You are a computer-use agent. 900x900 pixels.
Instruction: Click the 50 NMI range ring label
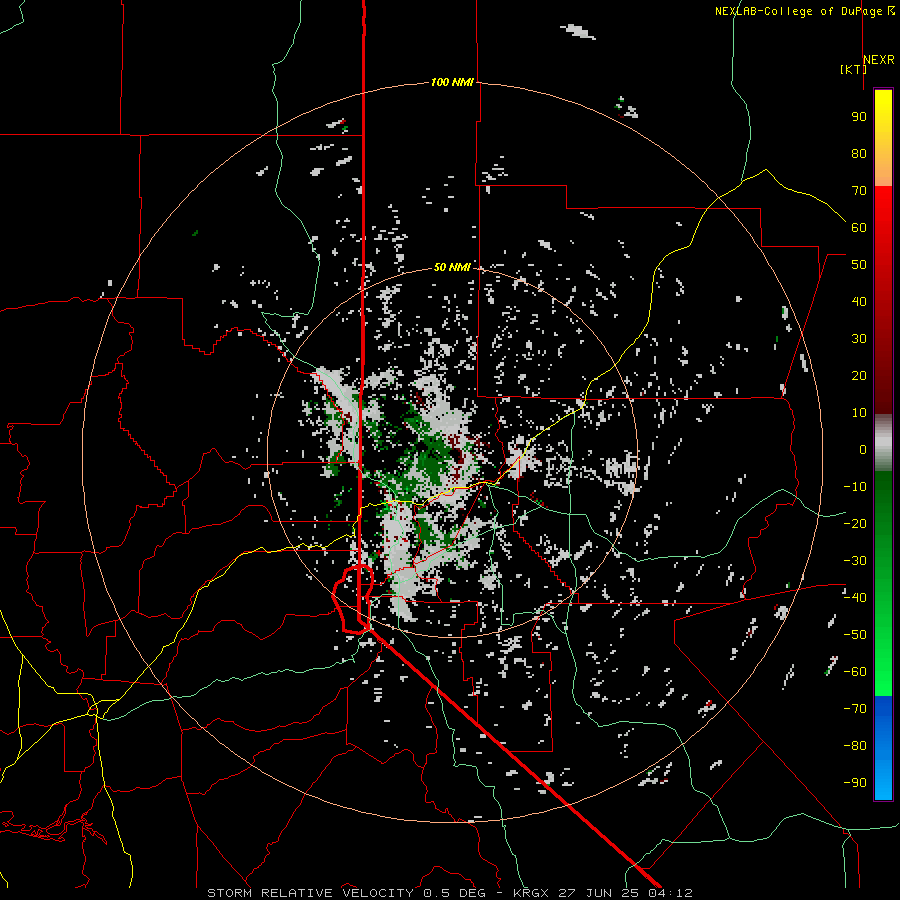(x=452, y=267)
